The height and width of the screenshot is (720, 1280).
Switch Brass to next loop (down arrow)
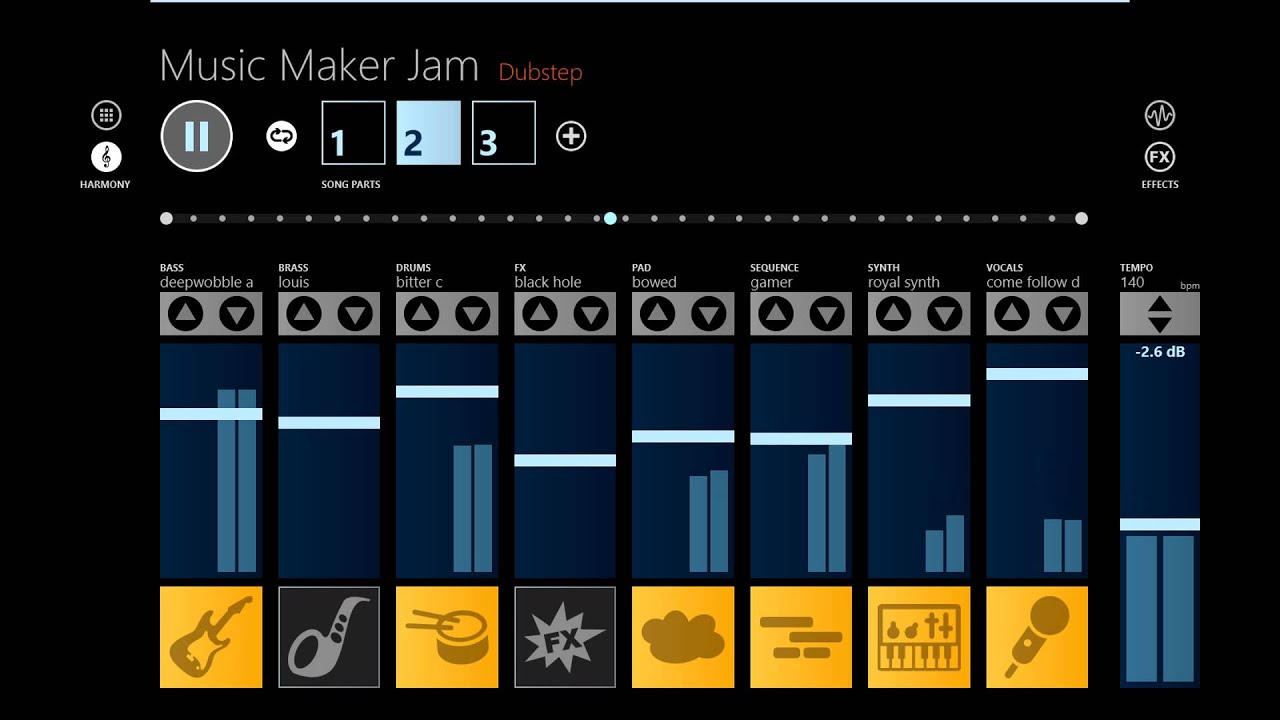click(355, 314)
